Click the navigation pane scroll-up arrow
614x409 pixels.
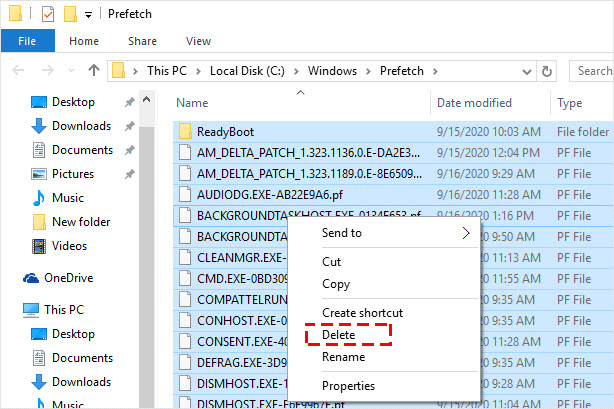coord(146,100)
